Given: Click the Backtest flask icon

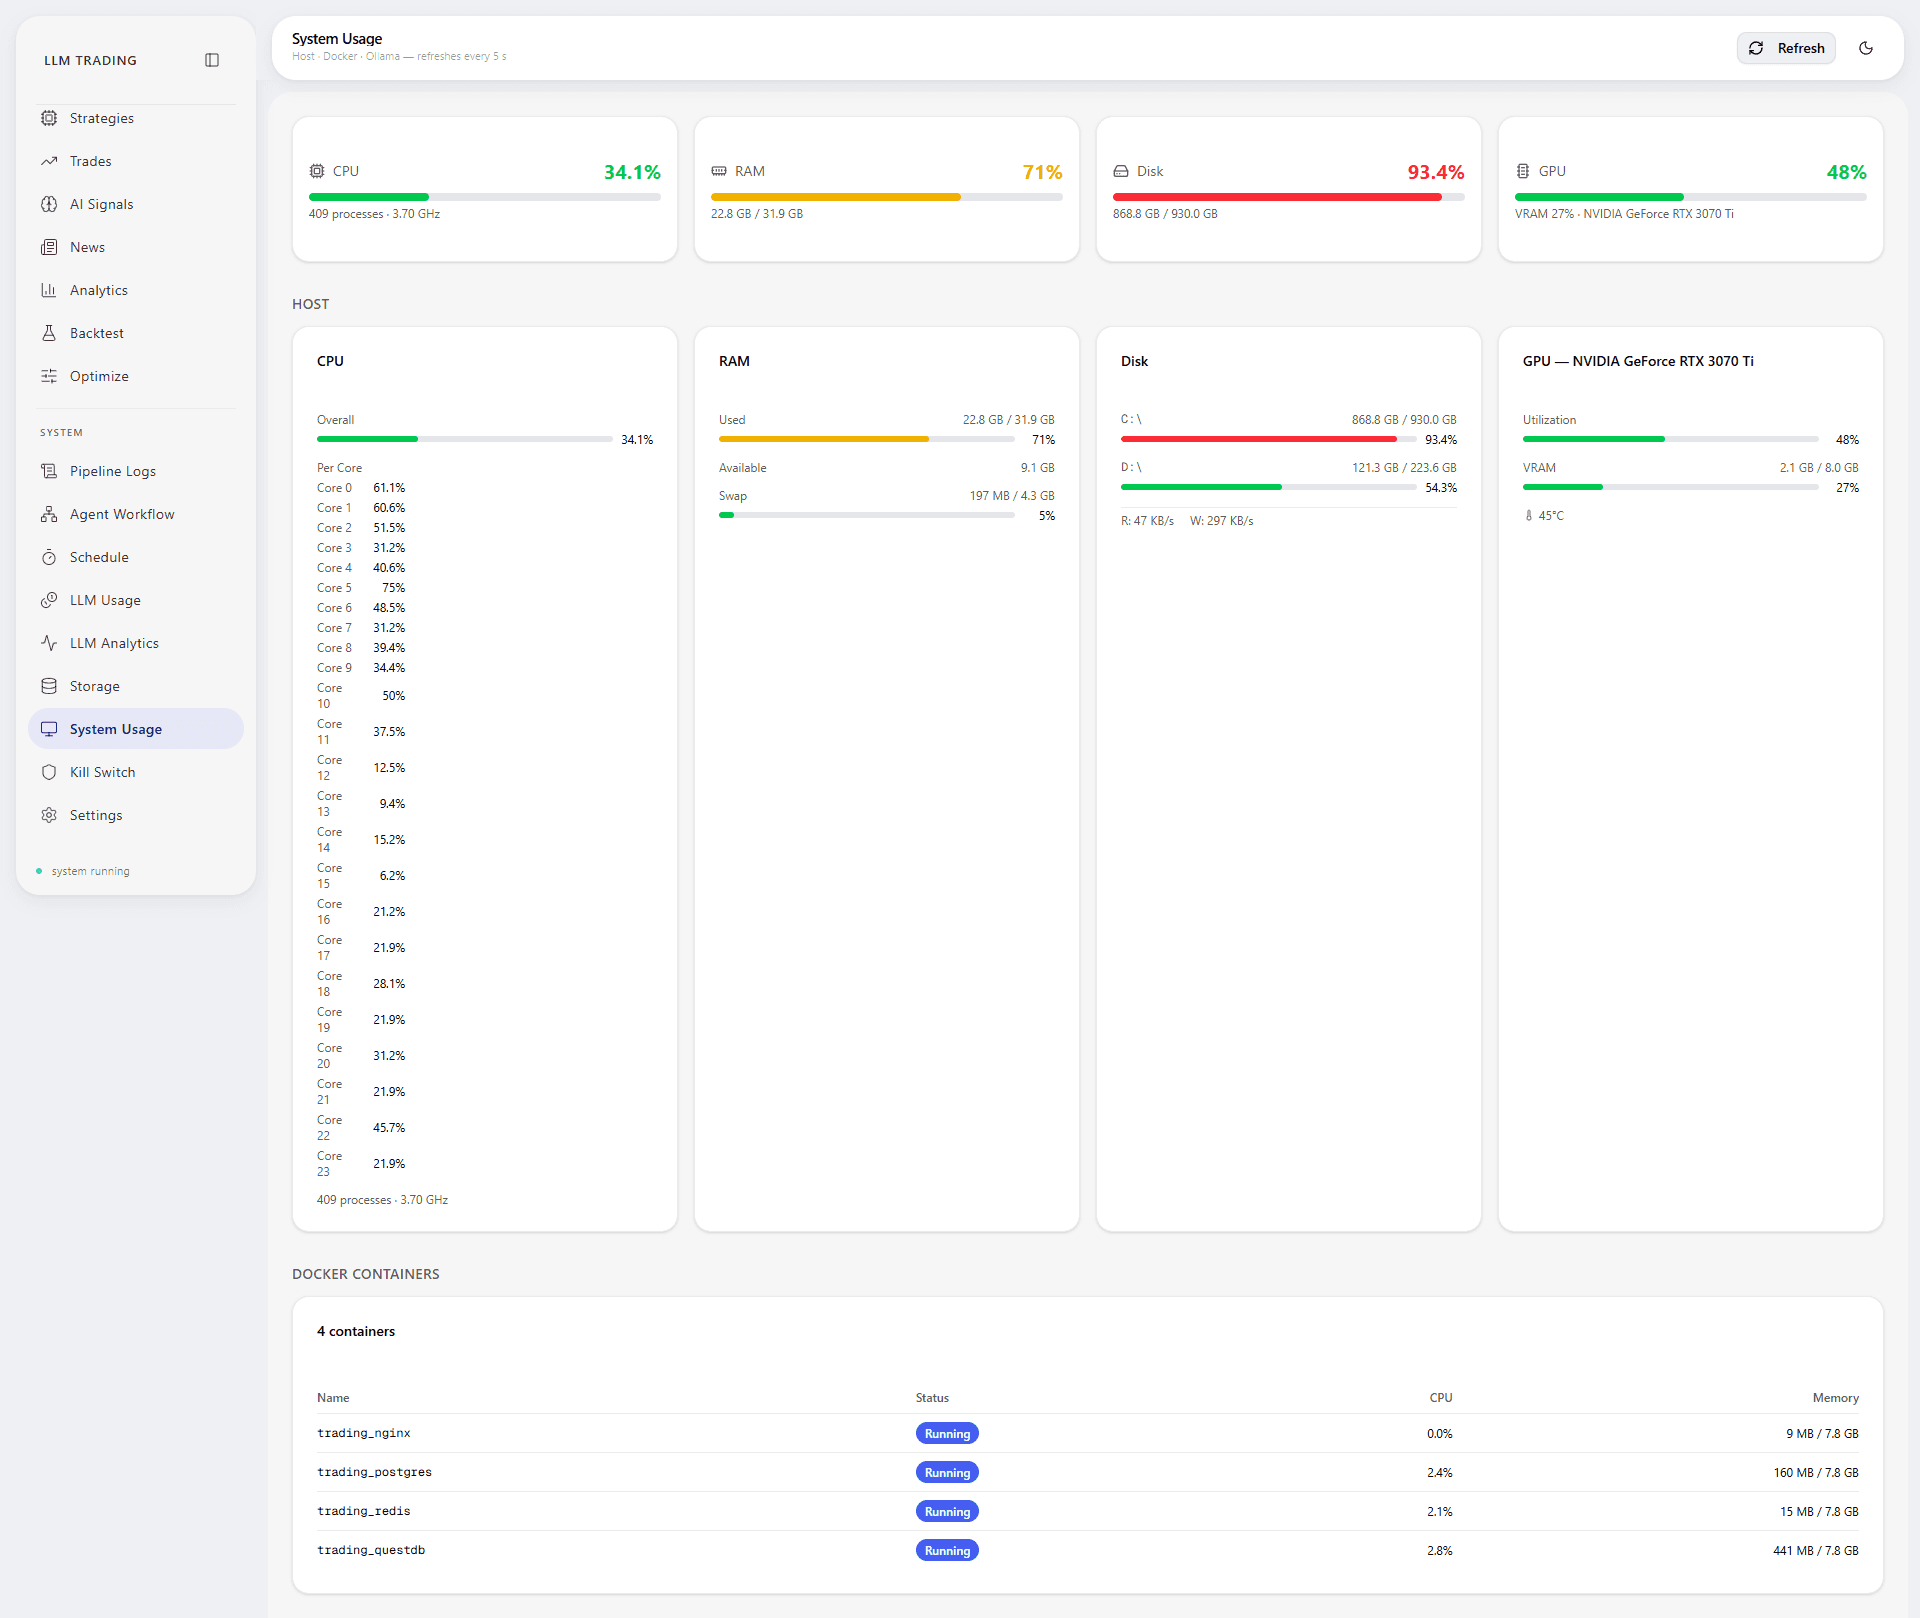Looking at the screenshot, I should coord(49,333).
